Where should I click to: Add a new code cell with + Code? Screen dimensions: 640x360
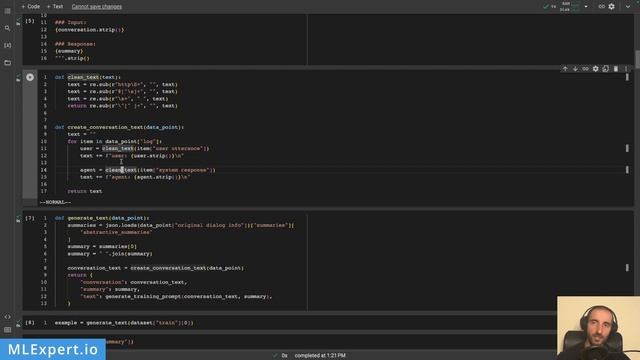coord(31,7)
